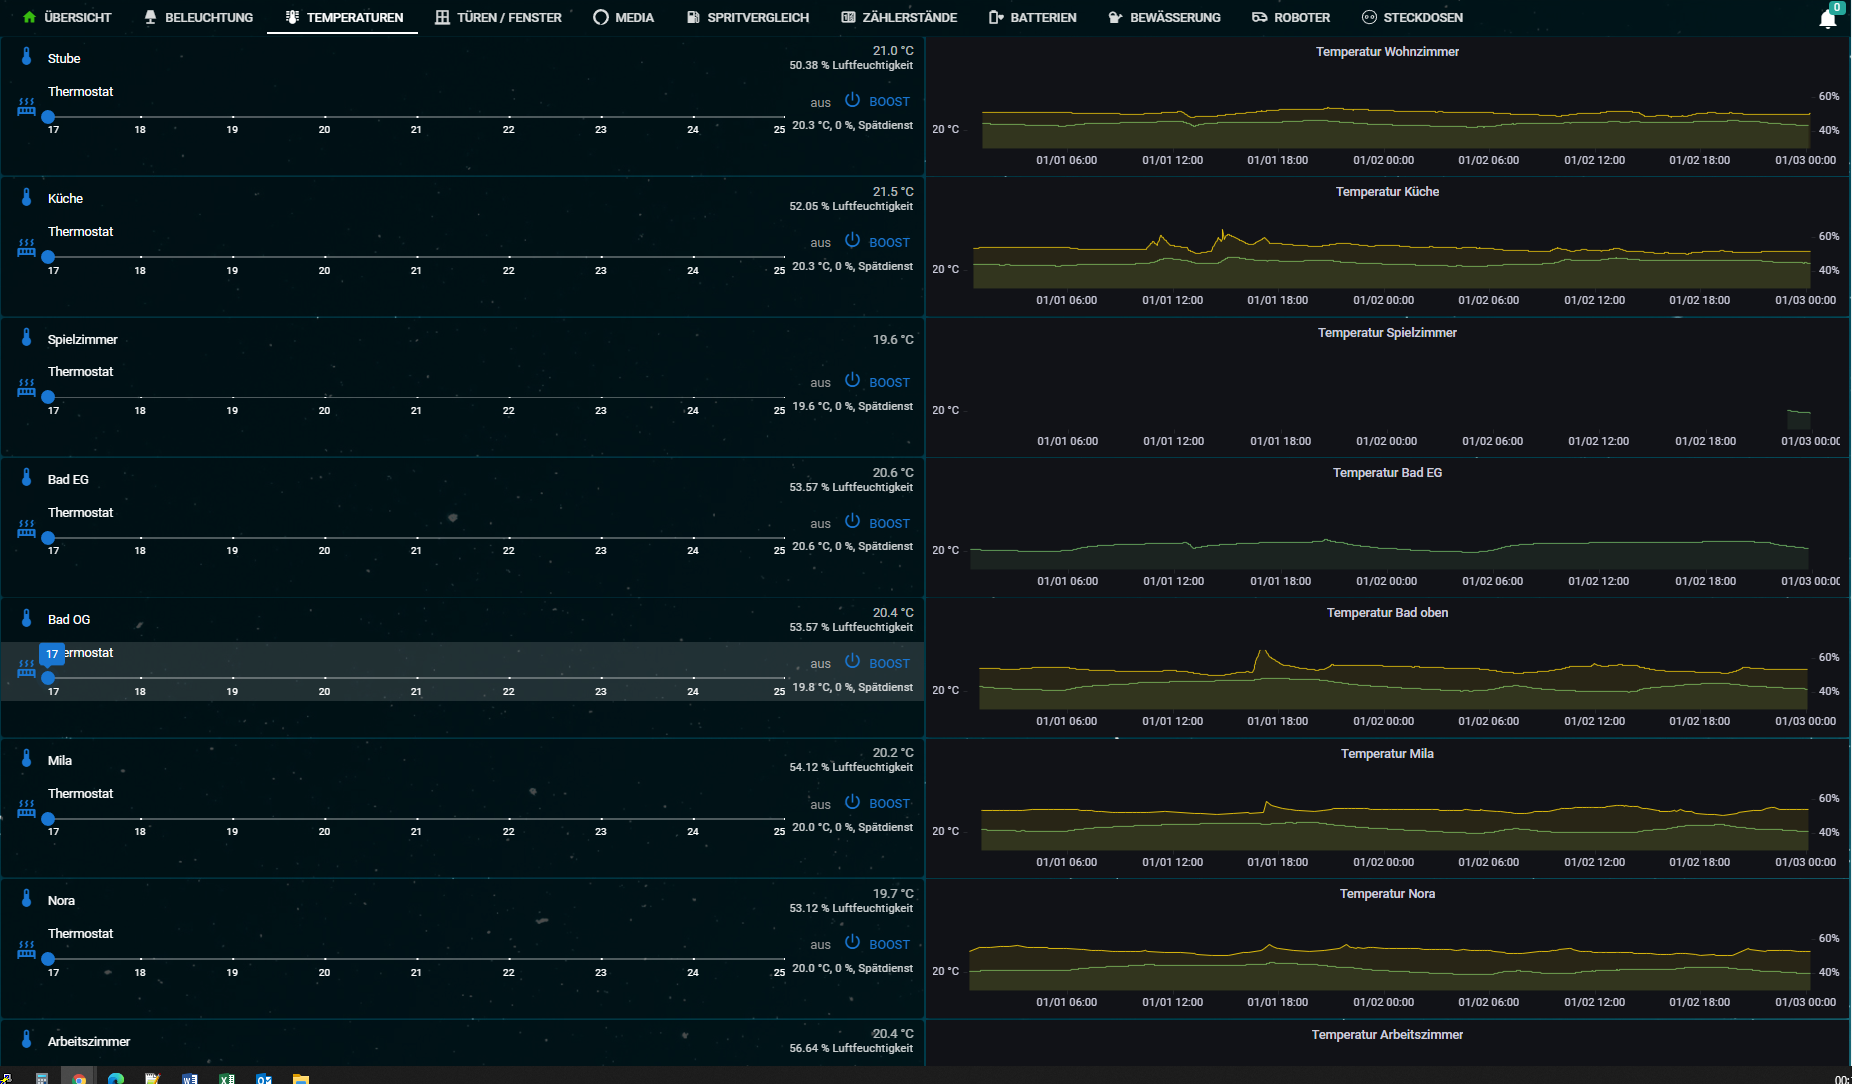The width and height of the screenshot is (1852, 1084).
Task: Click the Stube thermostat slider handle
Action: pyautogui.click(x=48, y=117)
